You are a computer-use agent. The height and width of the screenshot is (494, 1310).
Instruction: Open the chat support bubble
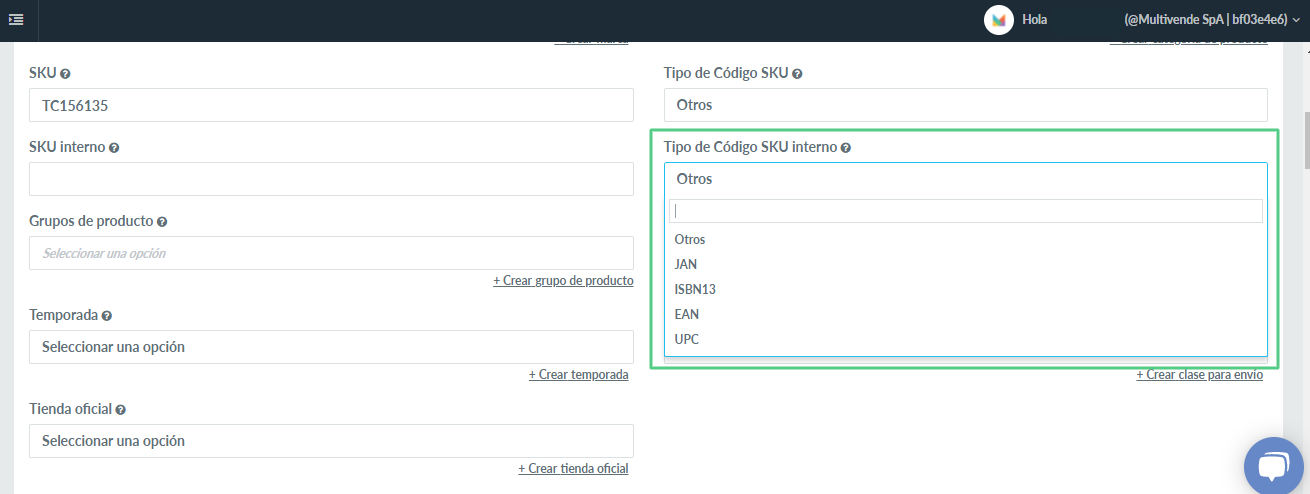1273,467
